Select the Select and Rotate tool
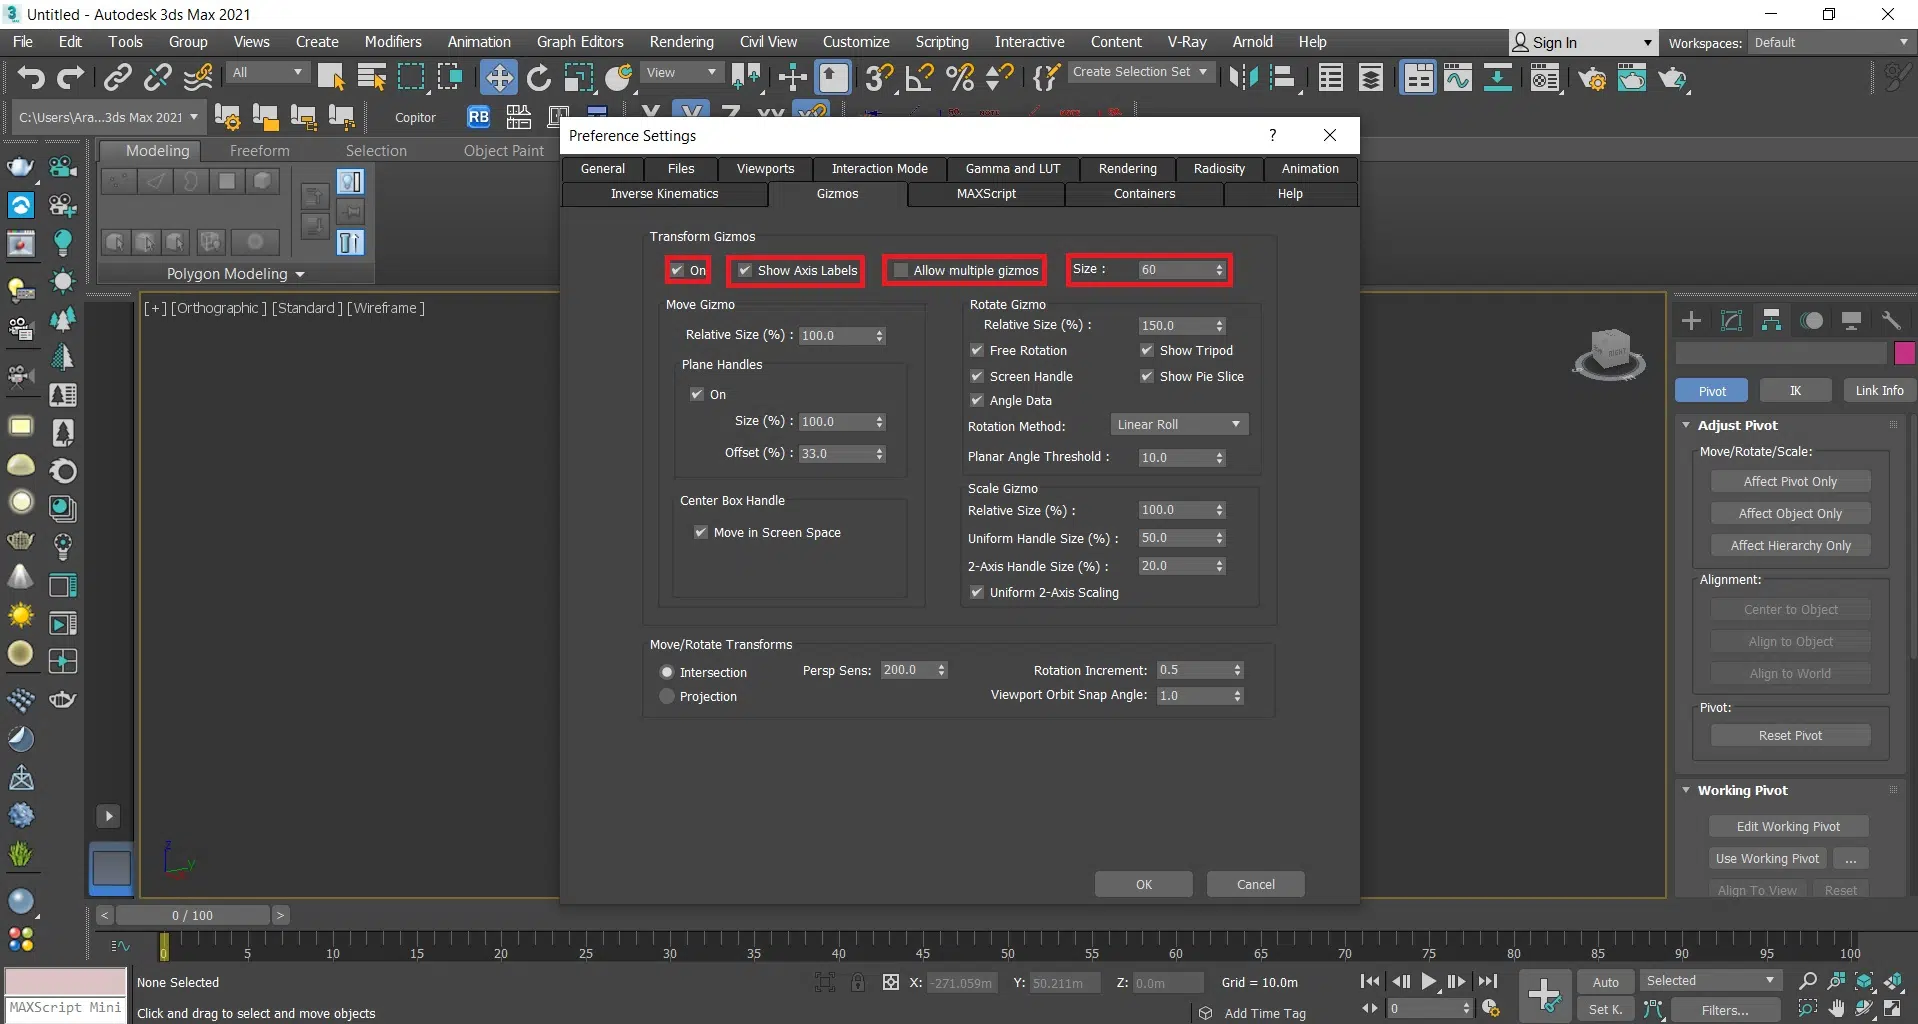Viewport: 1918px width, 1024px height. point(539,77)
